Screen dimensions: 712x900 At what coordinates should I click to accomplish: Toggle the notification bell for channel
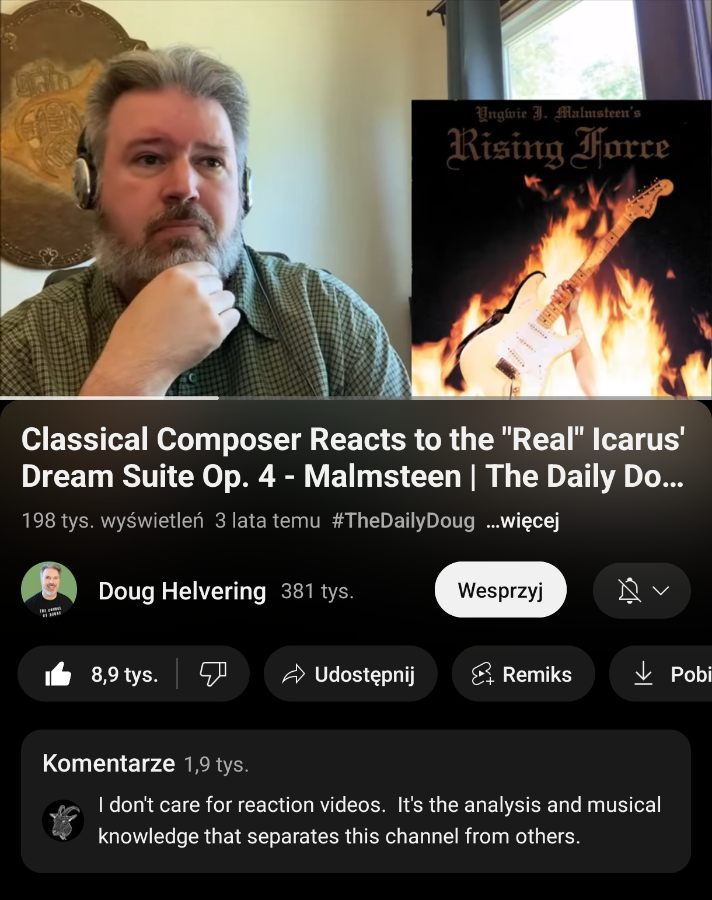(x=629, y=591)
